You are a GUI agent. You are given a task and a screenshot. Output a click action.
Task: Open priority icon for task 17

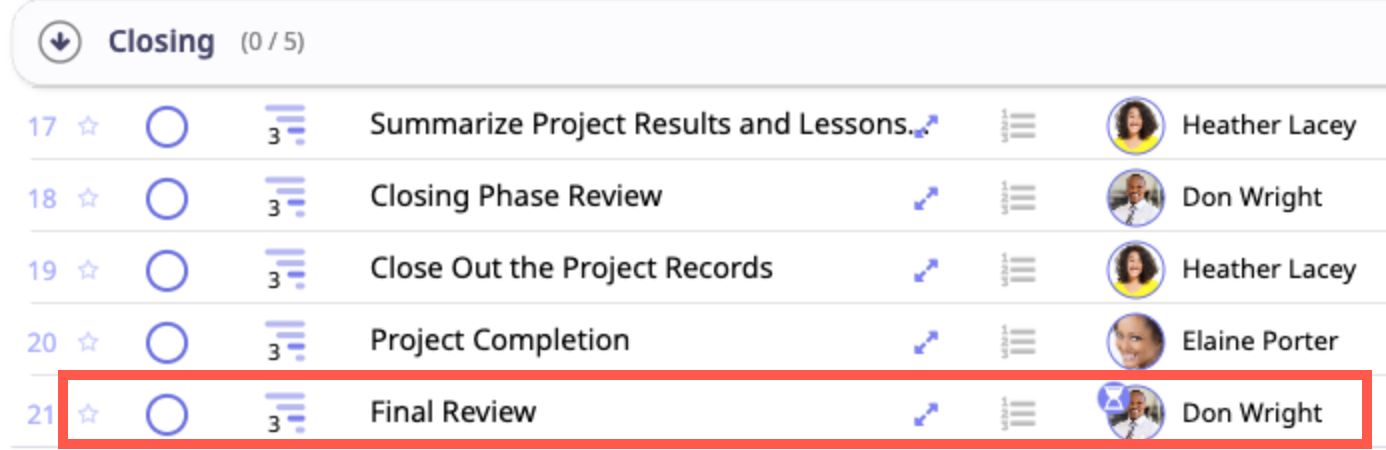pos(285,126)
